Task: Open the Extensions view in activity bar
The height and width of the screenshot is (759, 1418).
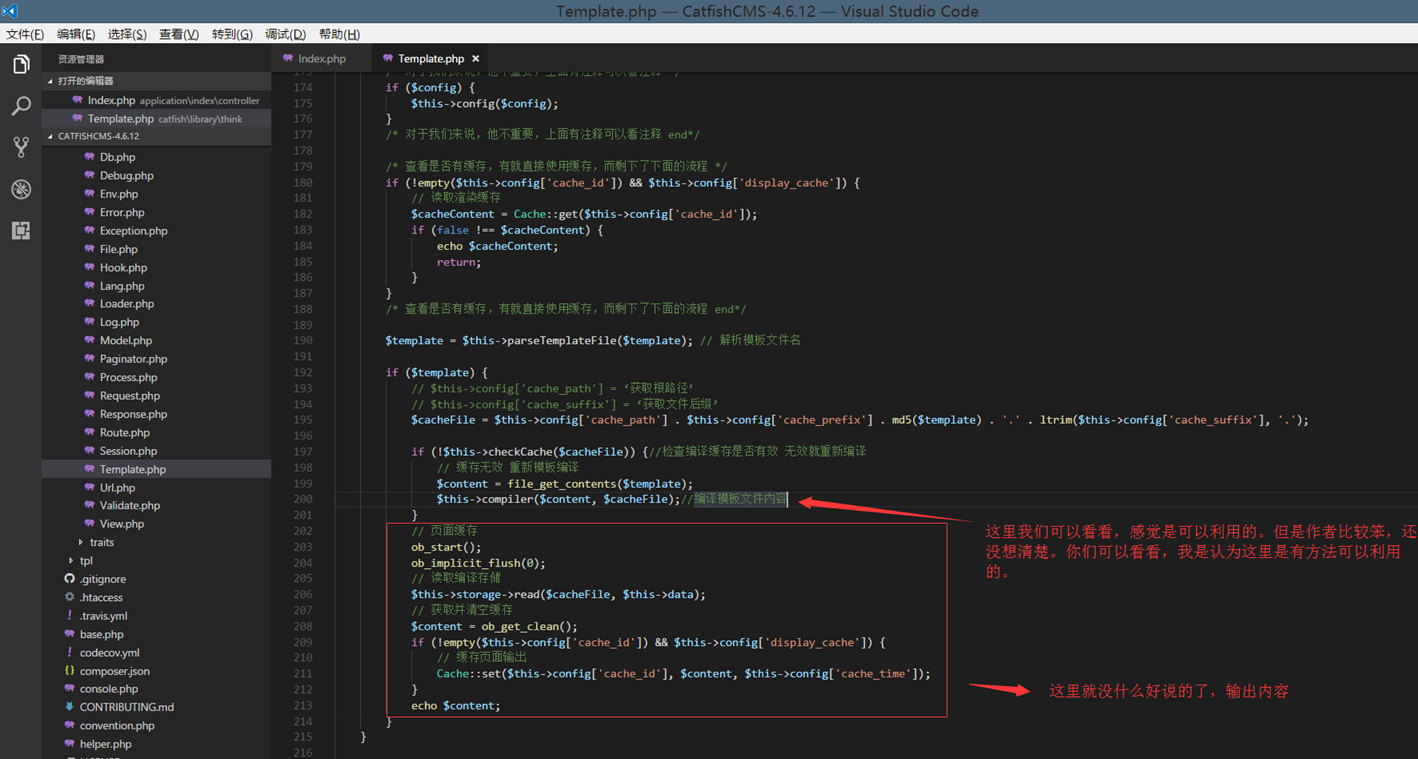Action: pyautogui.click(x=21, y=231)
